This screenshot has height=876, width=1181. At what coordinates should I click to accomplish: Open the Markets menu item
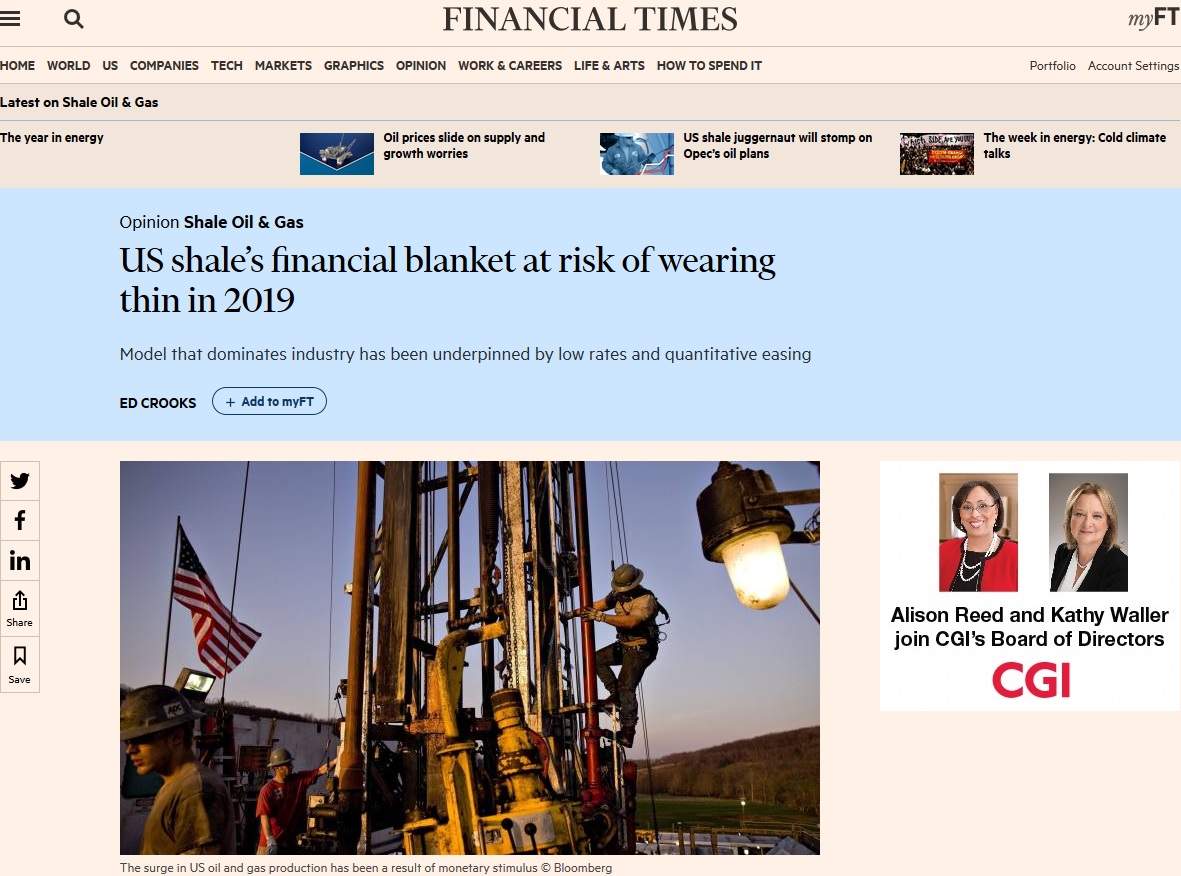click(x=283, y=66)
